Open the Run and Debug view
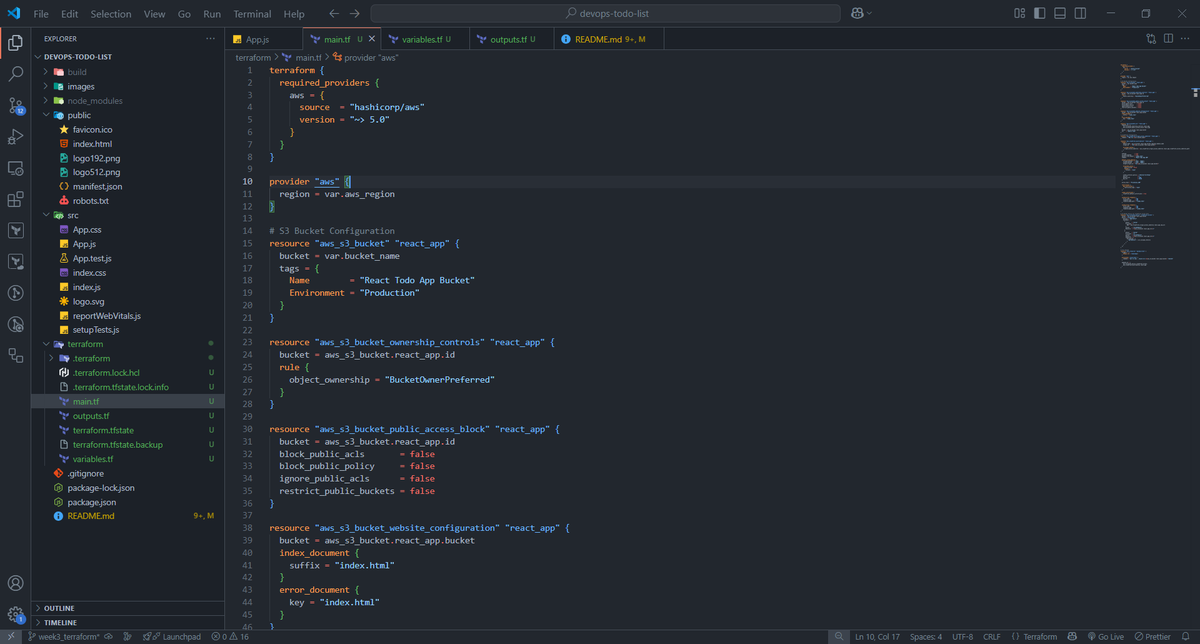This screenshot has width=1200, height=644. click(x=15, y=136)
